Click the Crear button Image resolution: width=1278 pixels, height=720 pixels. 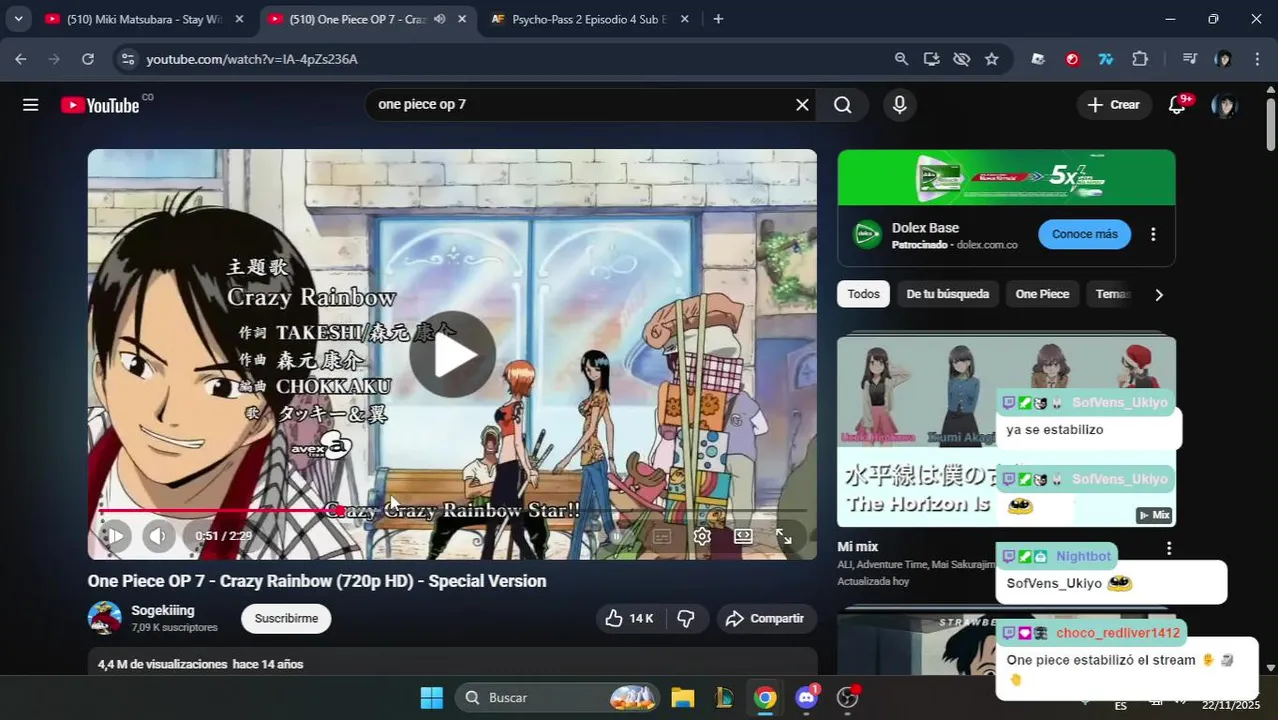coord(1114,105)
